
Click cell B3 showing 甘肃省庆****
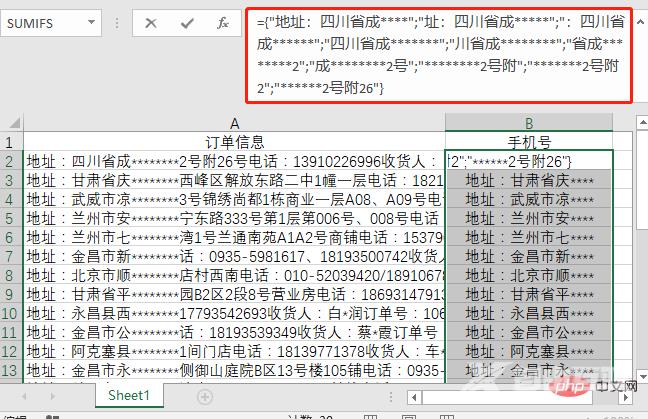(x=529, y=180)
